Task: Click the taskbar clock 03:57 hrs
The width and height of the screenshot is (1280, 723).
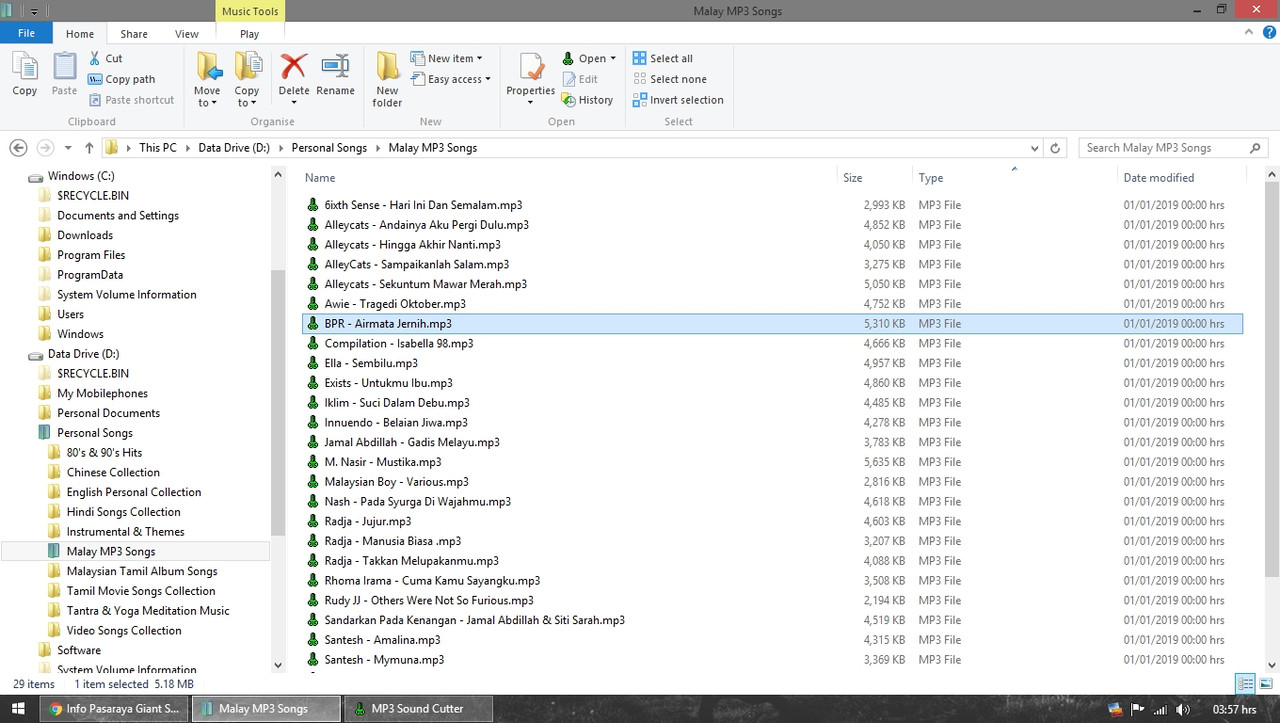Action: (x=1233, y=710)
